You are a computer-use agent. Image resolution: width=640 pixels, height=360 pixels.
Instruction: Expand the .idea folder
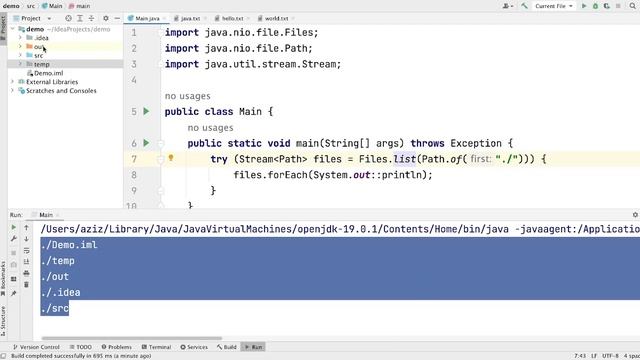coord(20,38)
